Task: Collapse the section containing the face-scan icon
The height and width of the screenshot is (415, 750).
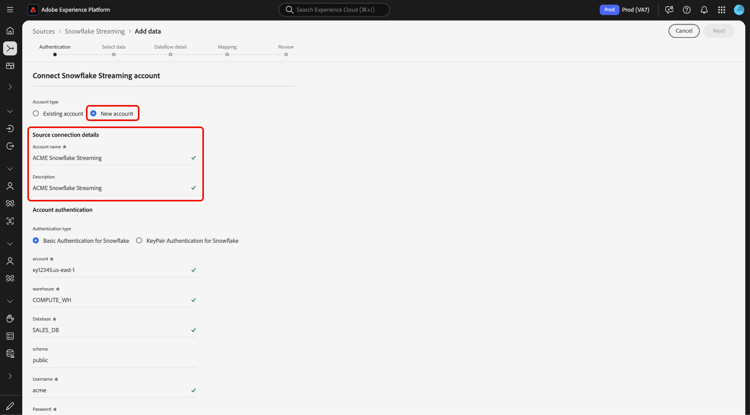Action: (x=10, y=169)
